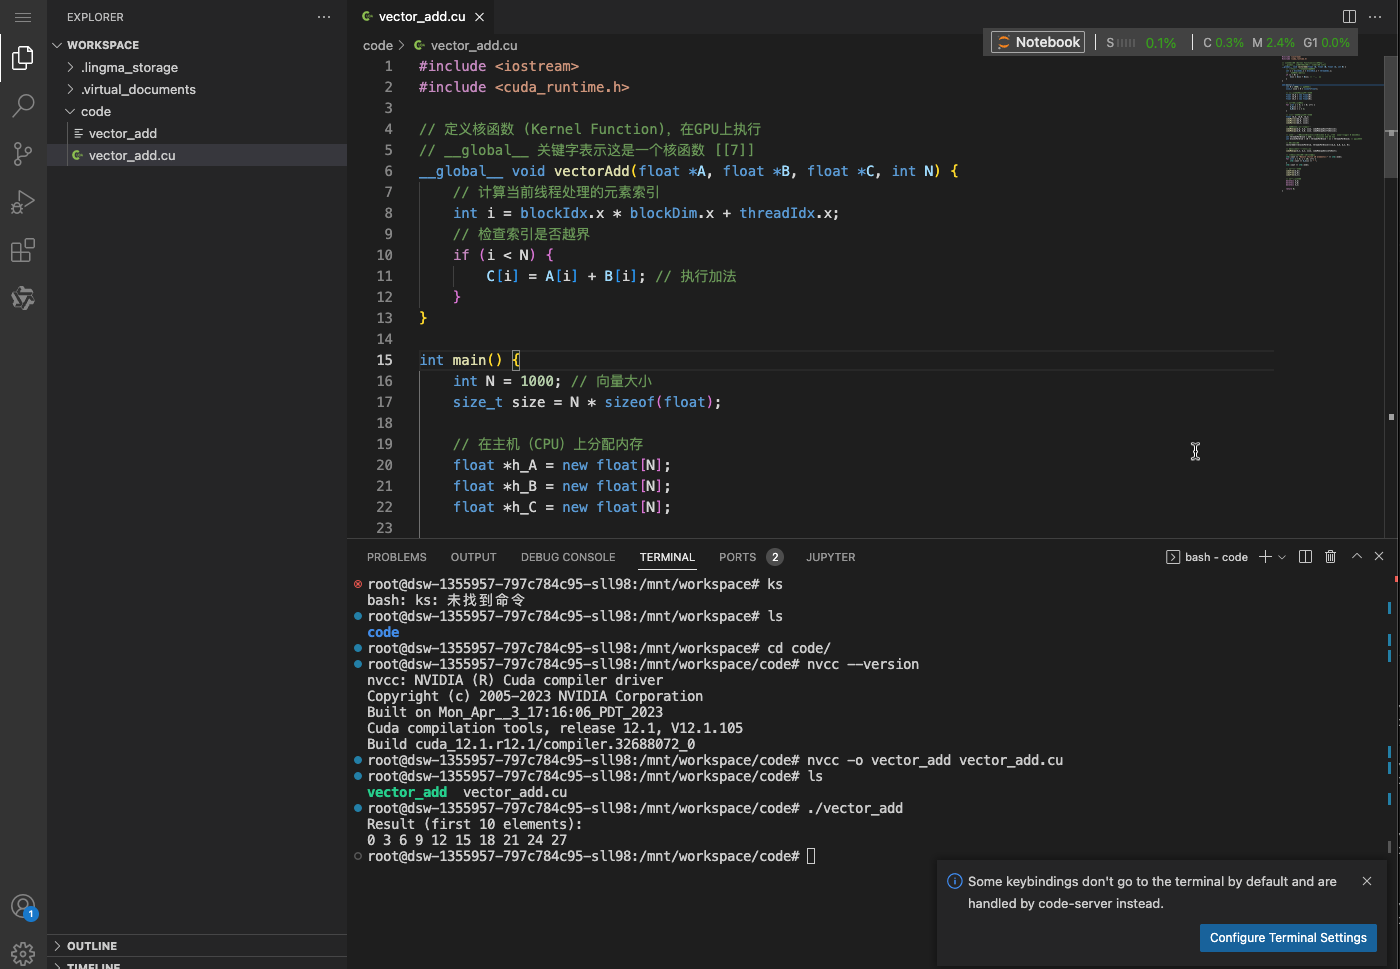The height and width of the screenshot is (969, 1400).
Task: Open the Explorer view in activity bar
Action: click(23, 58)
